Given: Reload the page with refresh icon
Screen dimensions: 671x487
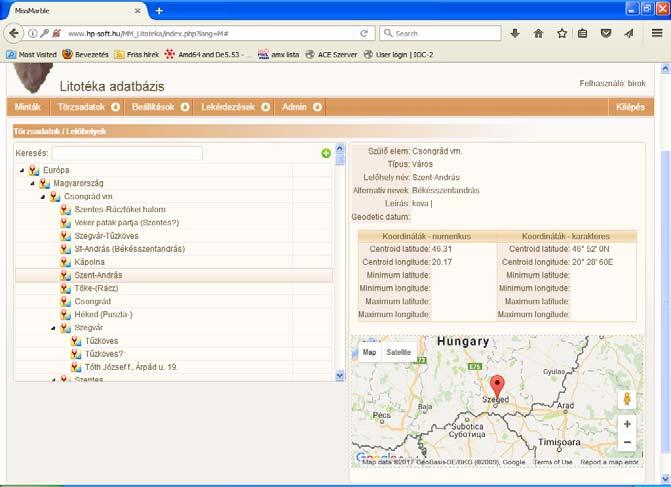Looking at the screenshot, I should [364, 33].
